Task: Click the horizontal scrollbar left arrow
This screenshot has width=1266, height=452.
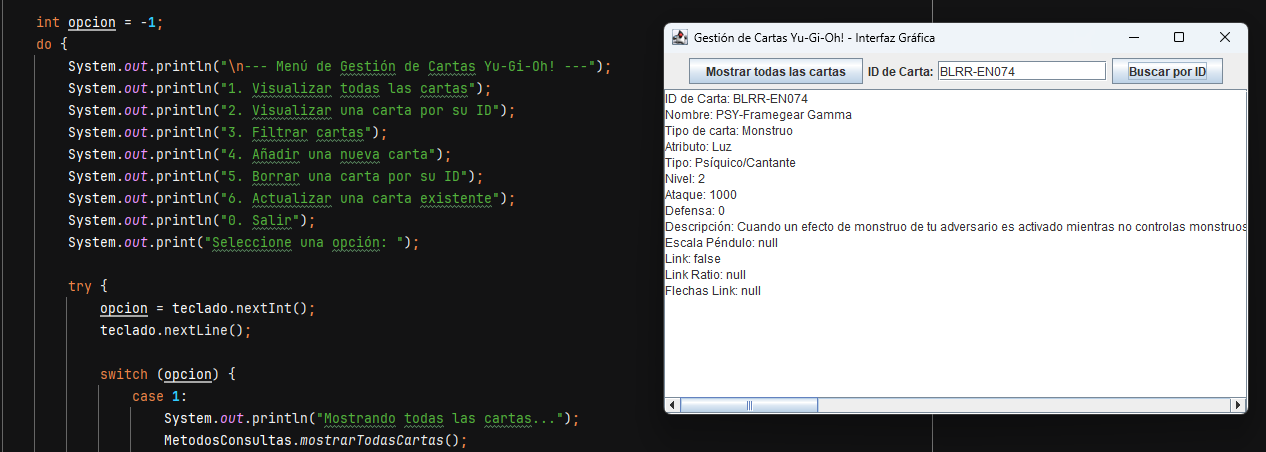Action: pos(673,405)
